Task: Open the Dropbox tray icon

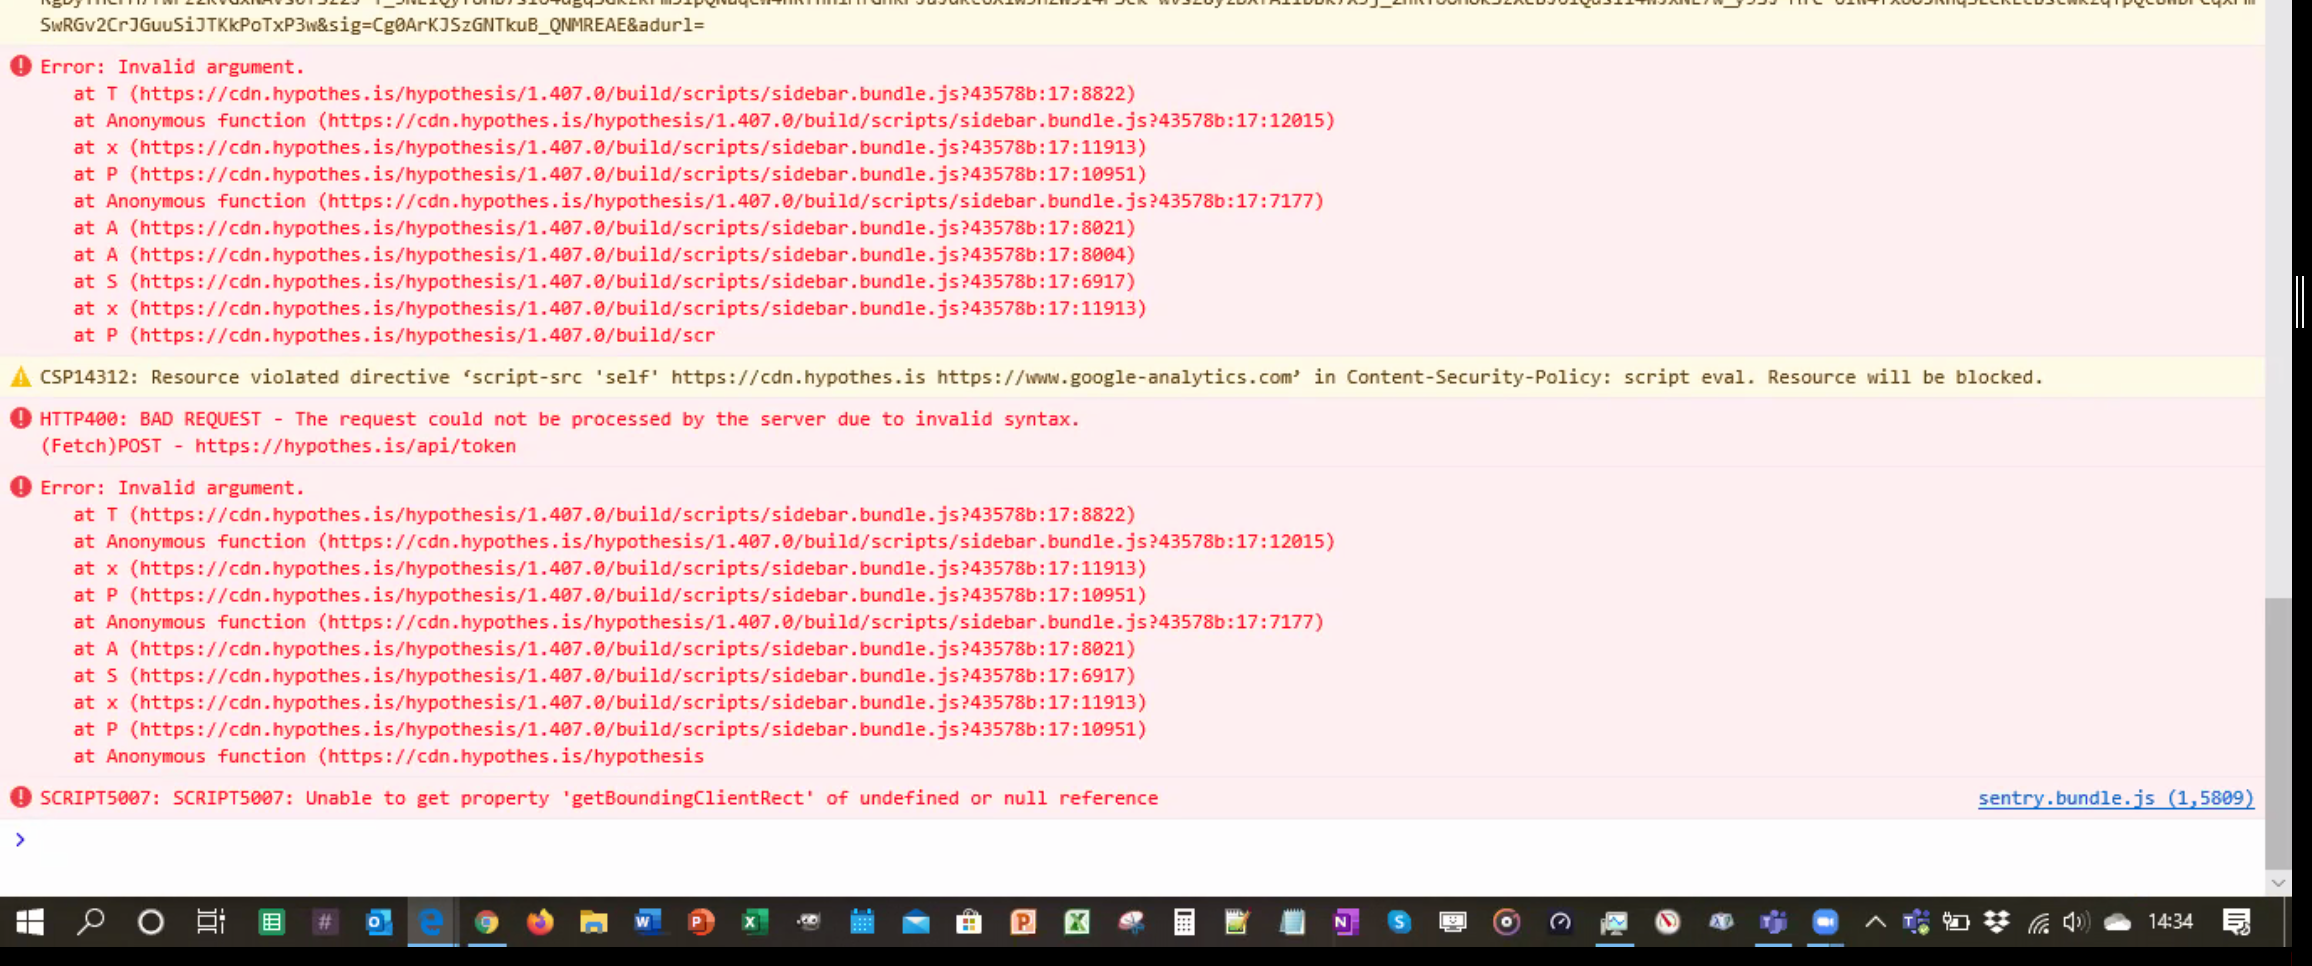Action: 1997,922
